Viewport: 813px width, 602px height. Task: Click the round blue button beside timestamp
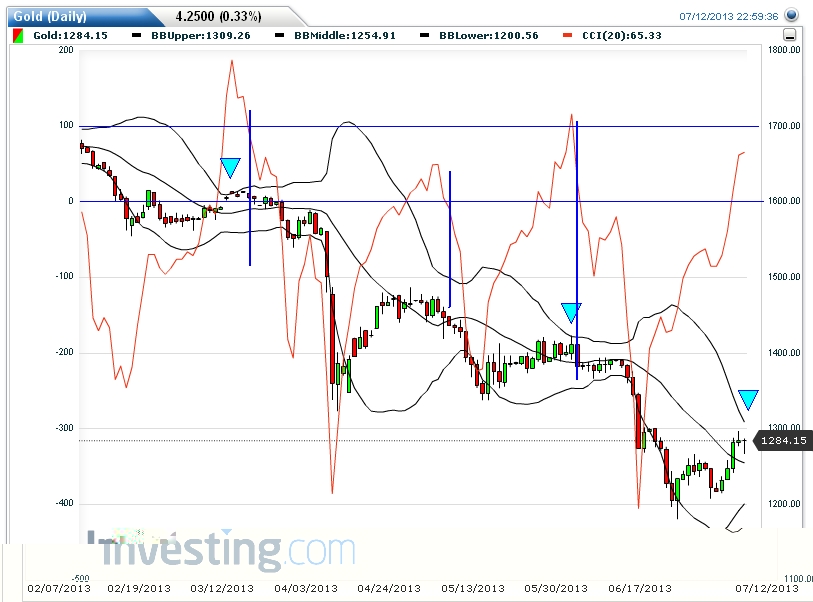click(792, 16)
